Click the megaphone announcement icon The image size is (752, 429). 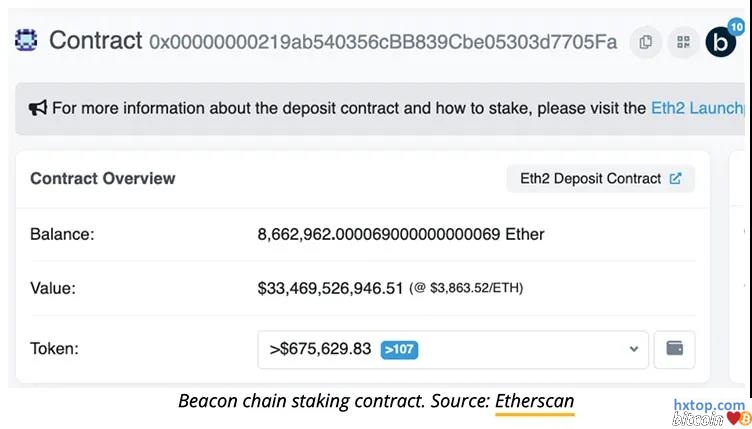pyautogui.click(x=38, y=108)
